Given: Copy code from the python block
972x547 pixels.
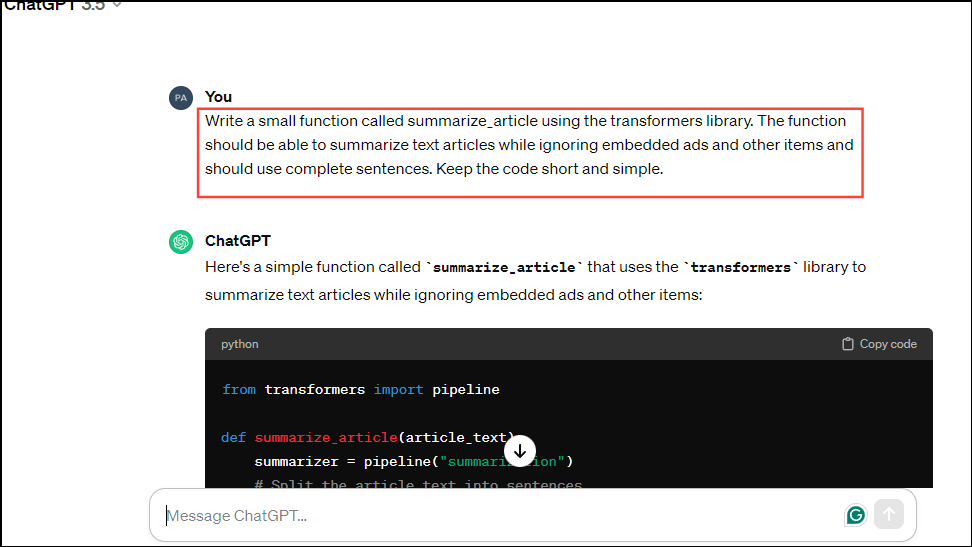Looking at the screenshot, I should (x=879, y=344).
